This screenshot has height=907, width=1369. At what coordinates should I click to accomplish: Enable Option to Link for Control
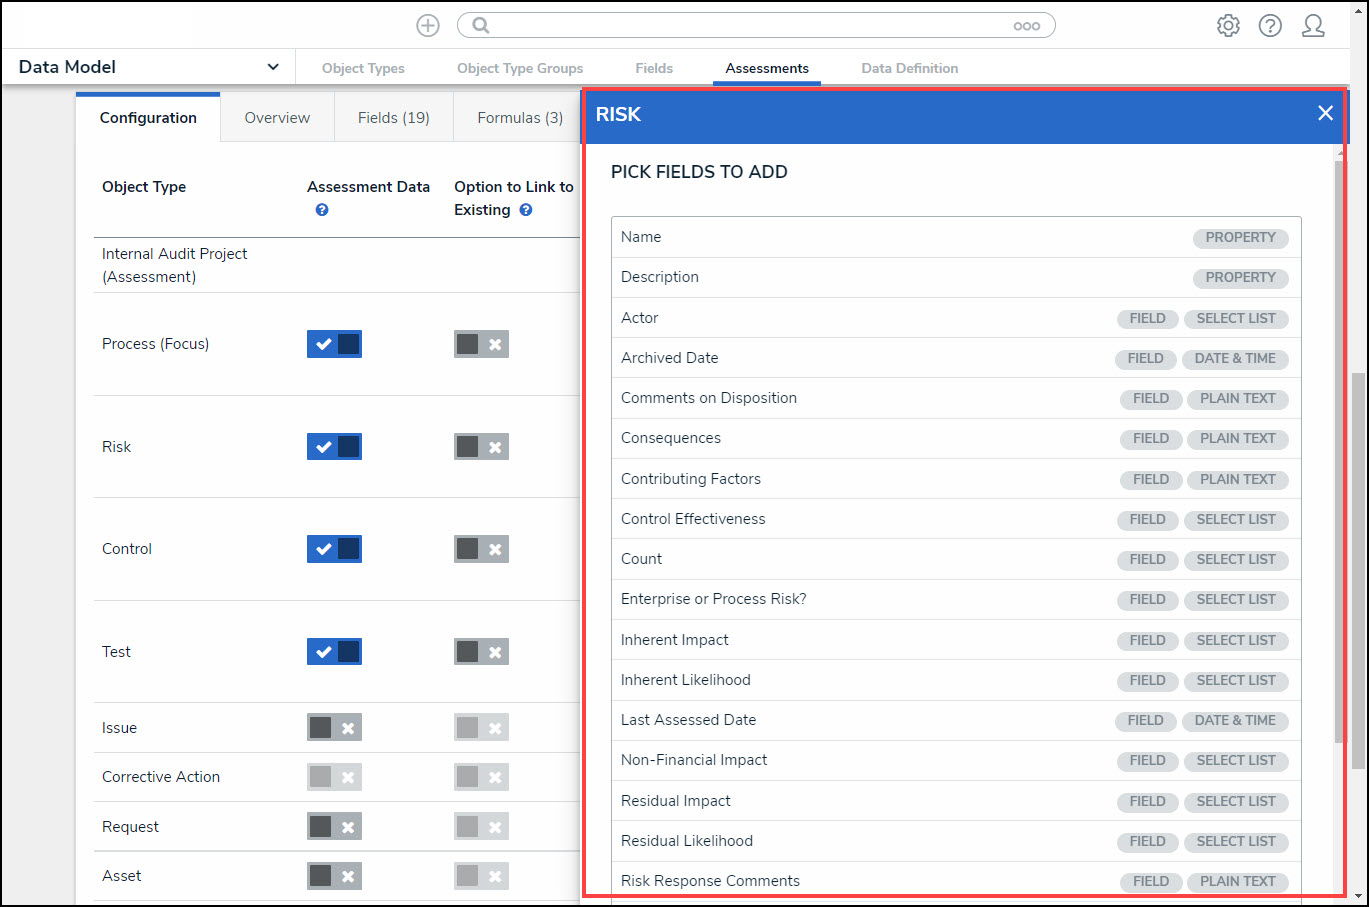(x=481, y=549)
